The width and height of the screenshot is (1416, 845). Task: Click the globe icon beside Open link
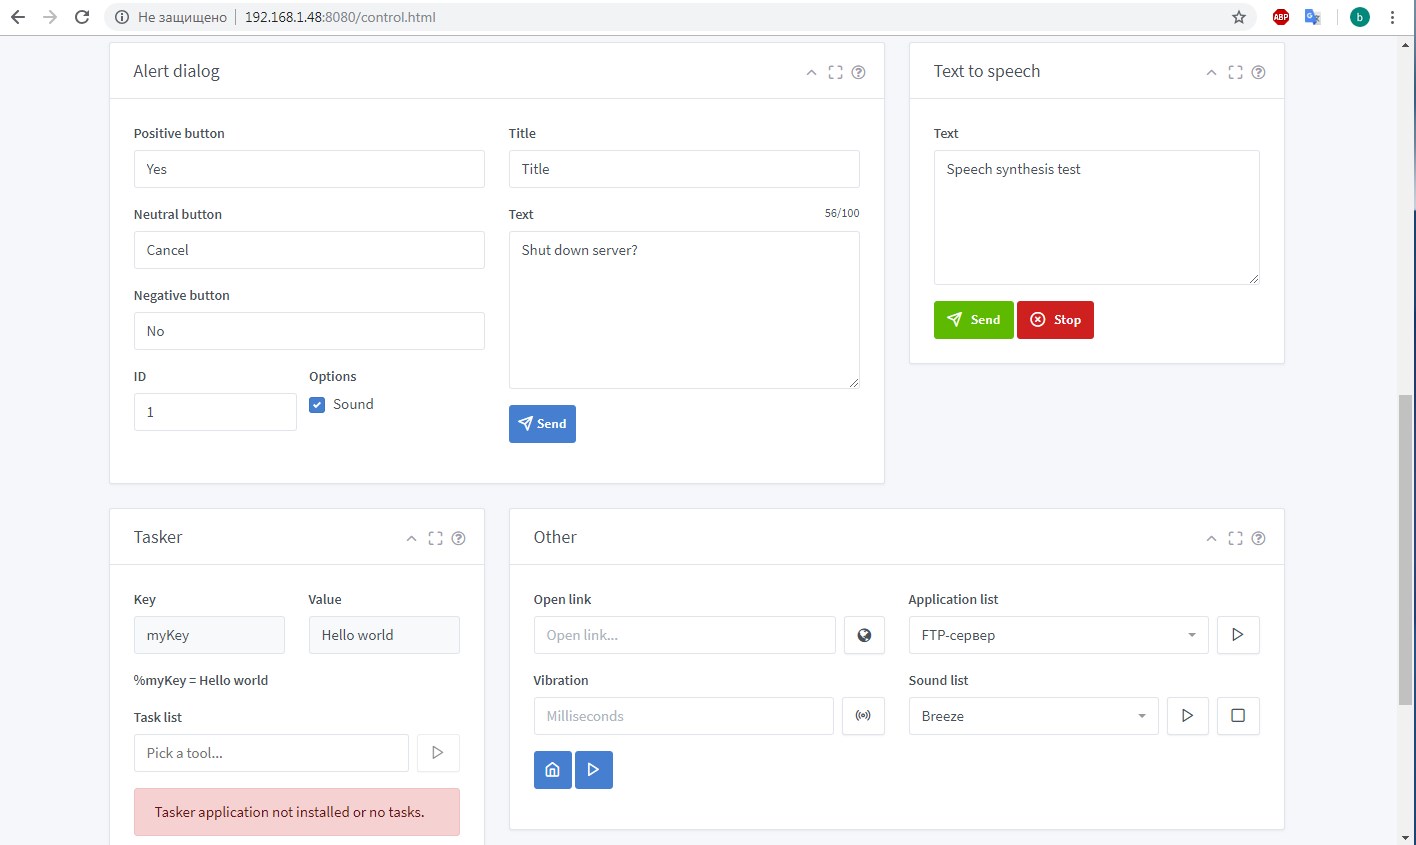click(x=864, y=635)
